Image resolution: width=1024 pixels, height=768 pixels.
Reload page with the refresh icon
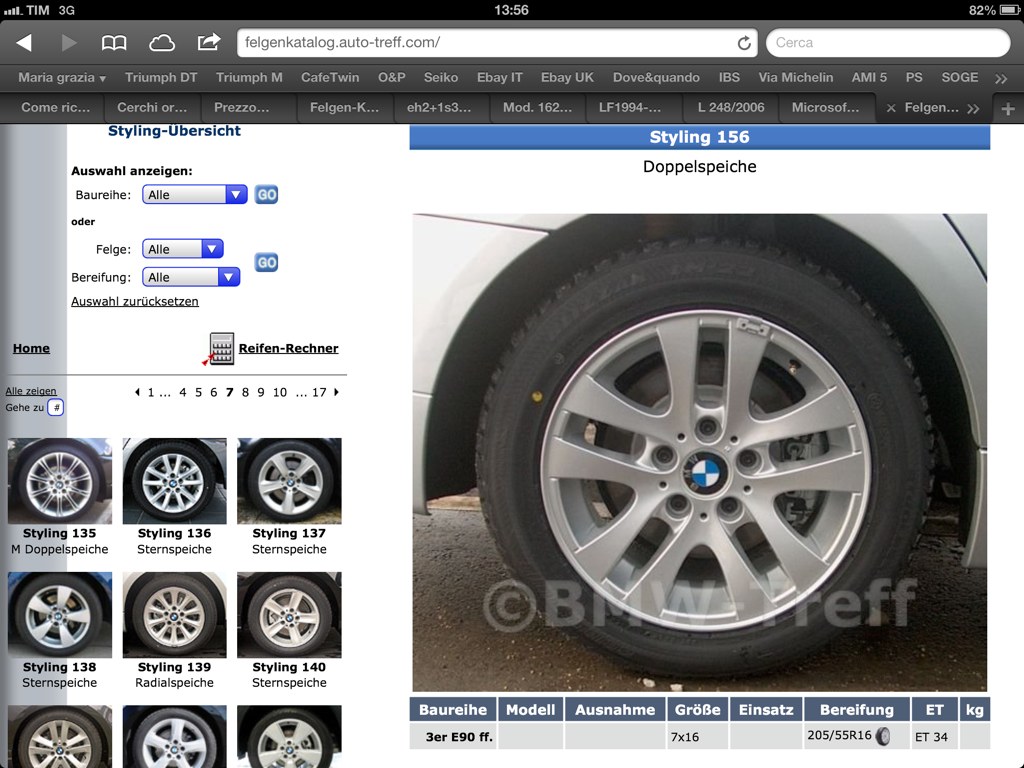coord(744,43)
